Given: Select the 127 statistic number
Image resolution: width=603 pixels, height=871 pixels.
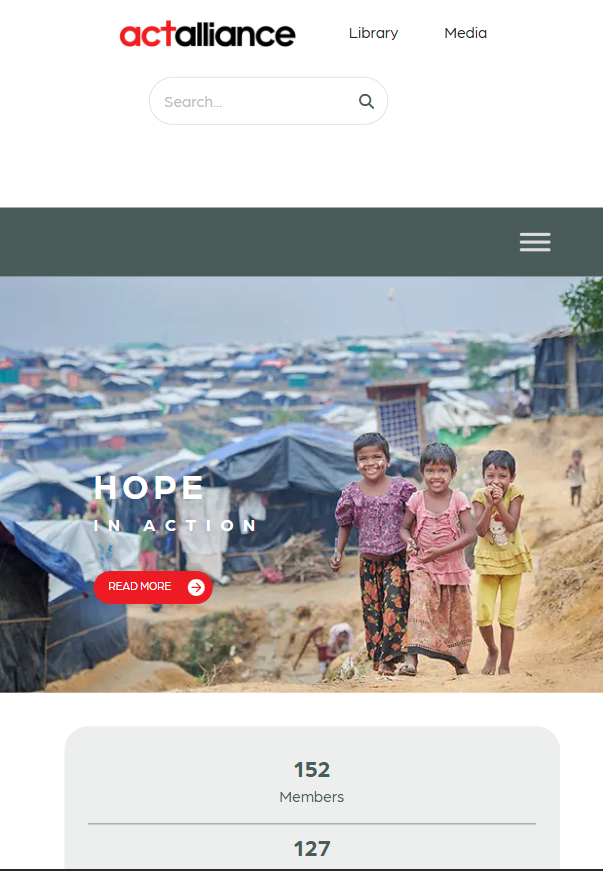Looking at the screenshot, I should [311, 849].
